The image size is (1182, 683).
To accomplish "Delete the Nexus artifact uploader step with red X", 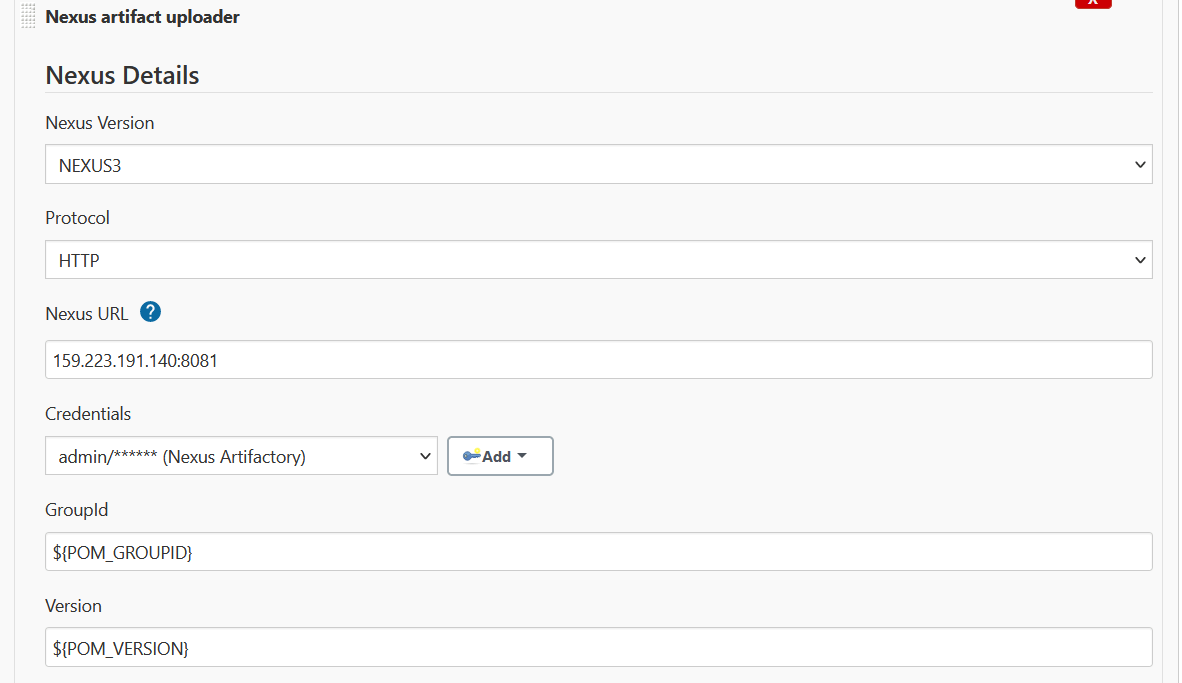I will (1093, 4).
